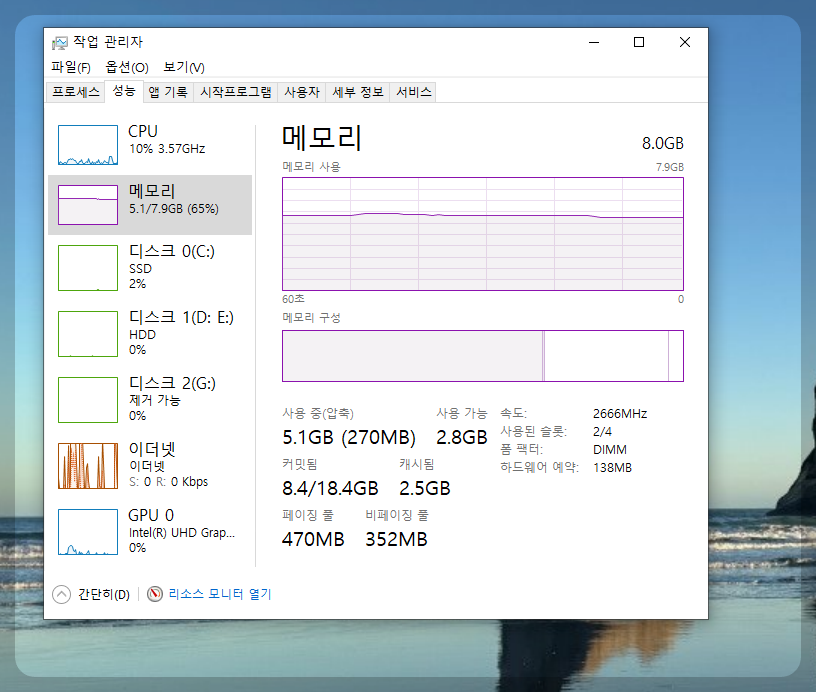Click the Task Manager app icon in title bar
The height and width of the screenshot is (692, 816).
click(60, 43)
